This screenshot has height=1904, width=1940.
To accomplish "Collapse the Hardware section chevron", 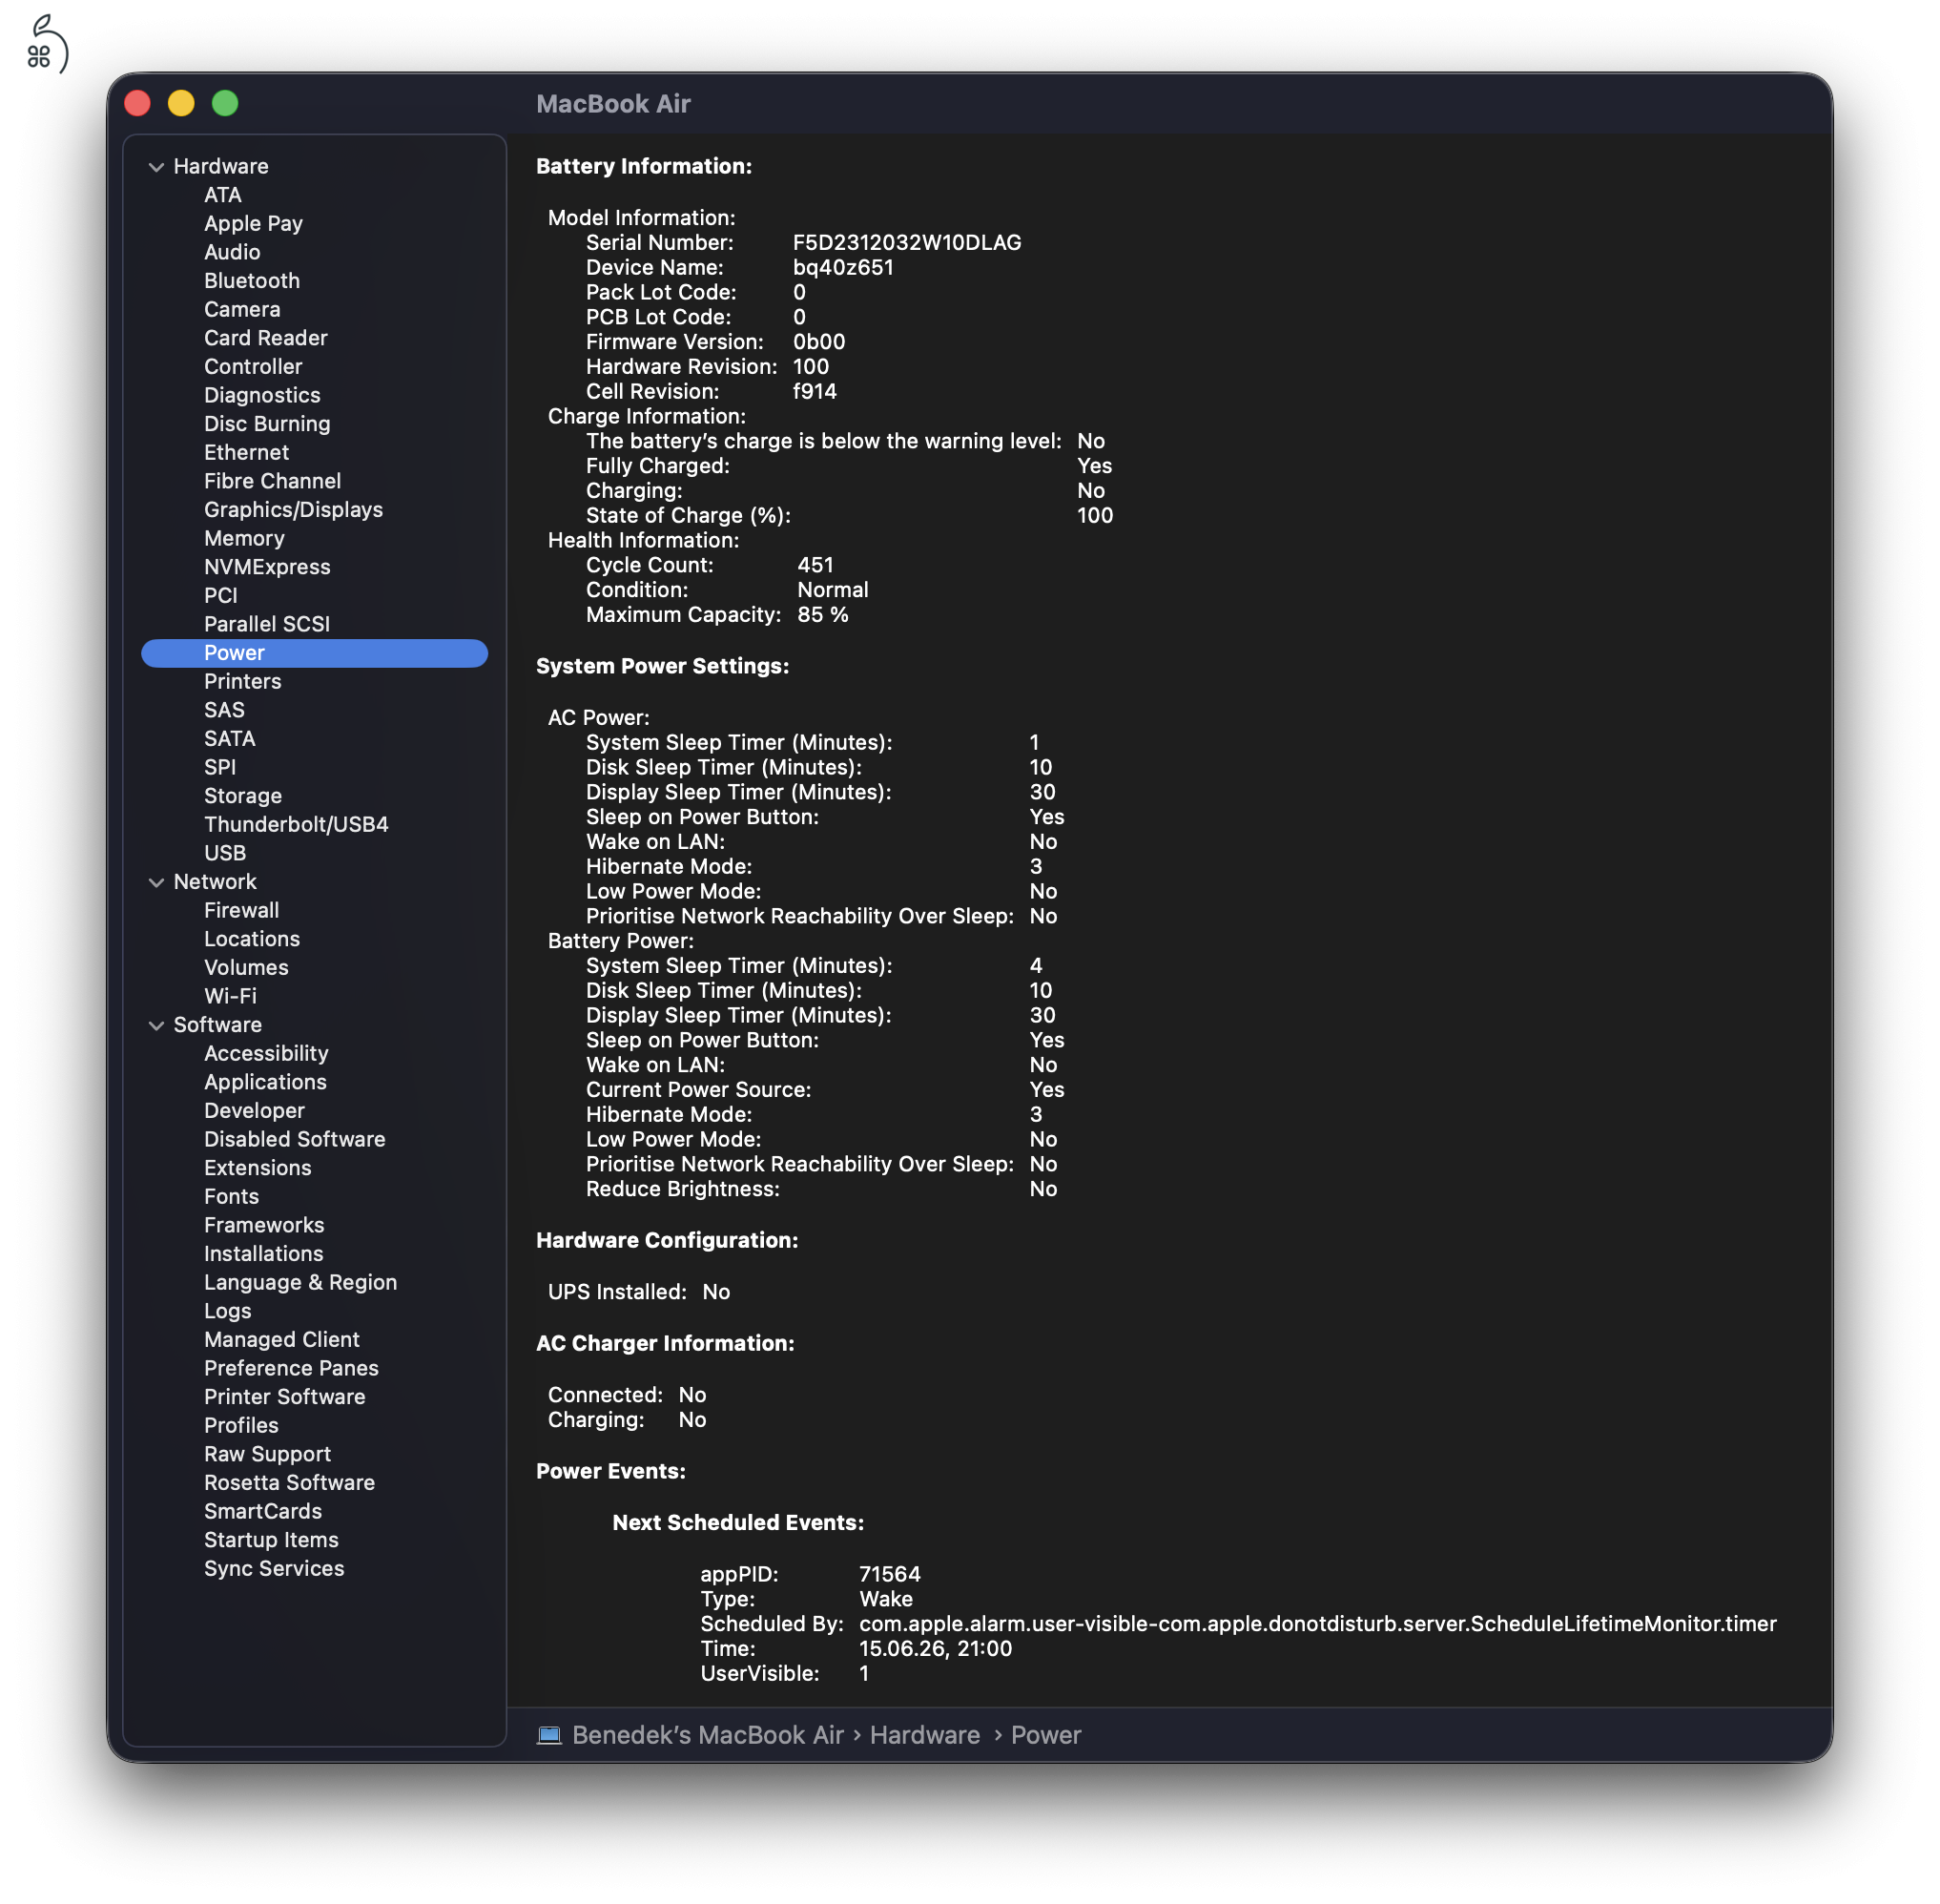I will (156, 167).
